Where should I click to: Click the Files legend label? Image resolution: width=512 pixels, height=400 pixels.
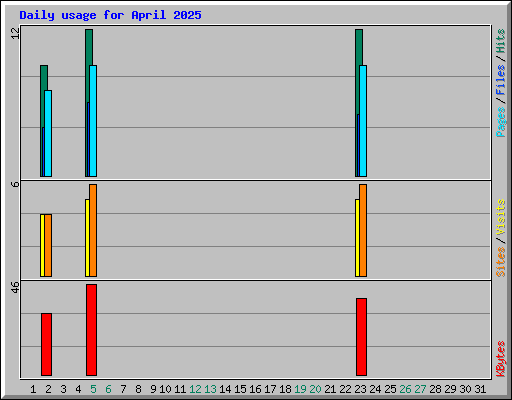tap(500, 80)
